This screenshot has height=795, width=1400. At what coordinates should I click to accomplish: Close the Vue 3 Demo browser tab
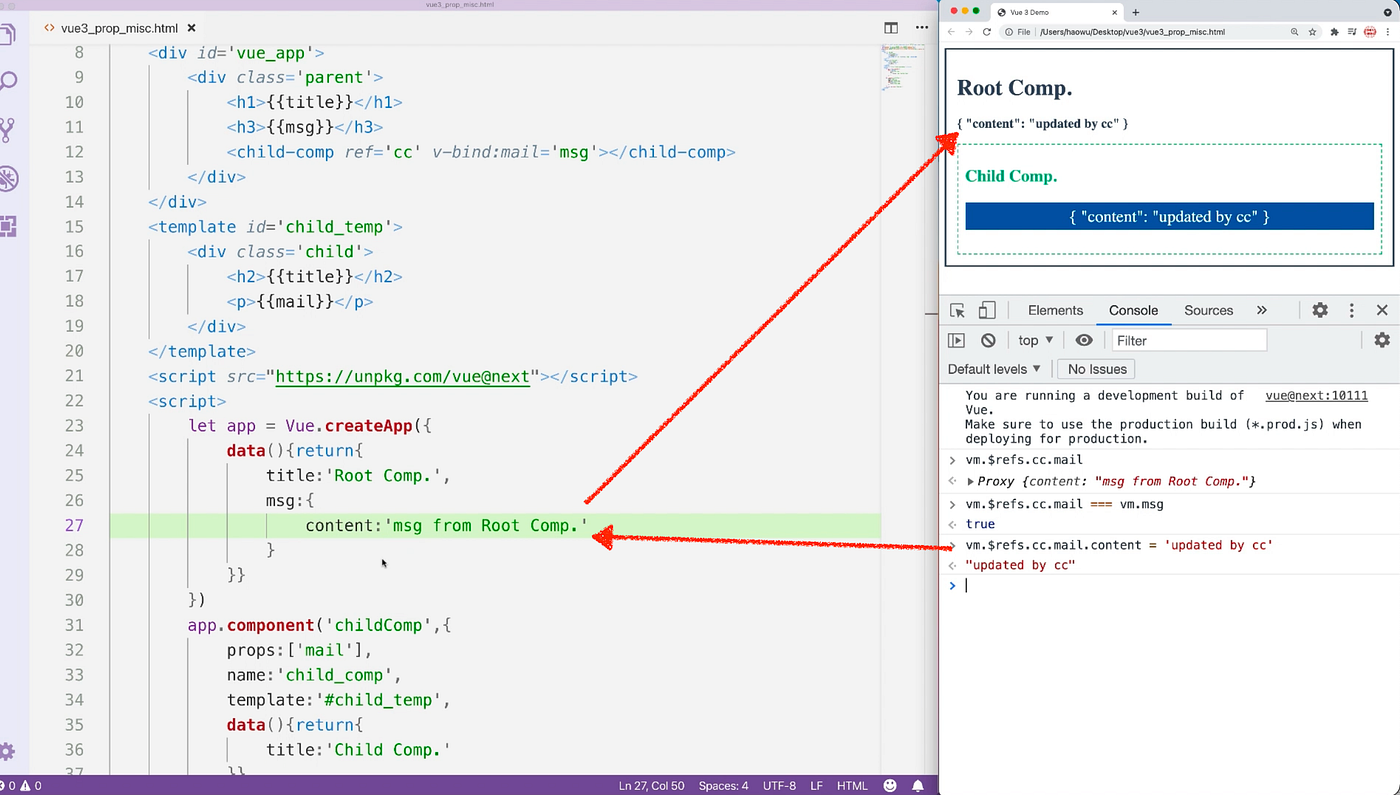point(1115,12)
